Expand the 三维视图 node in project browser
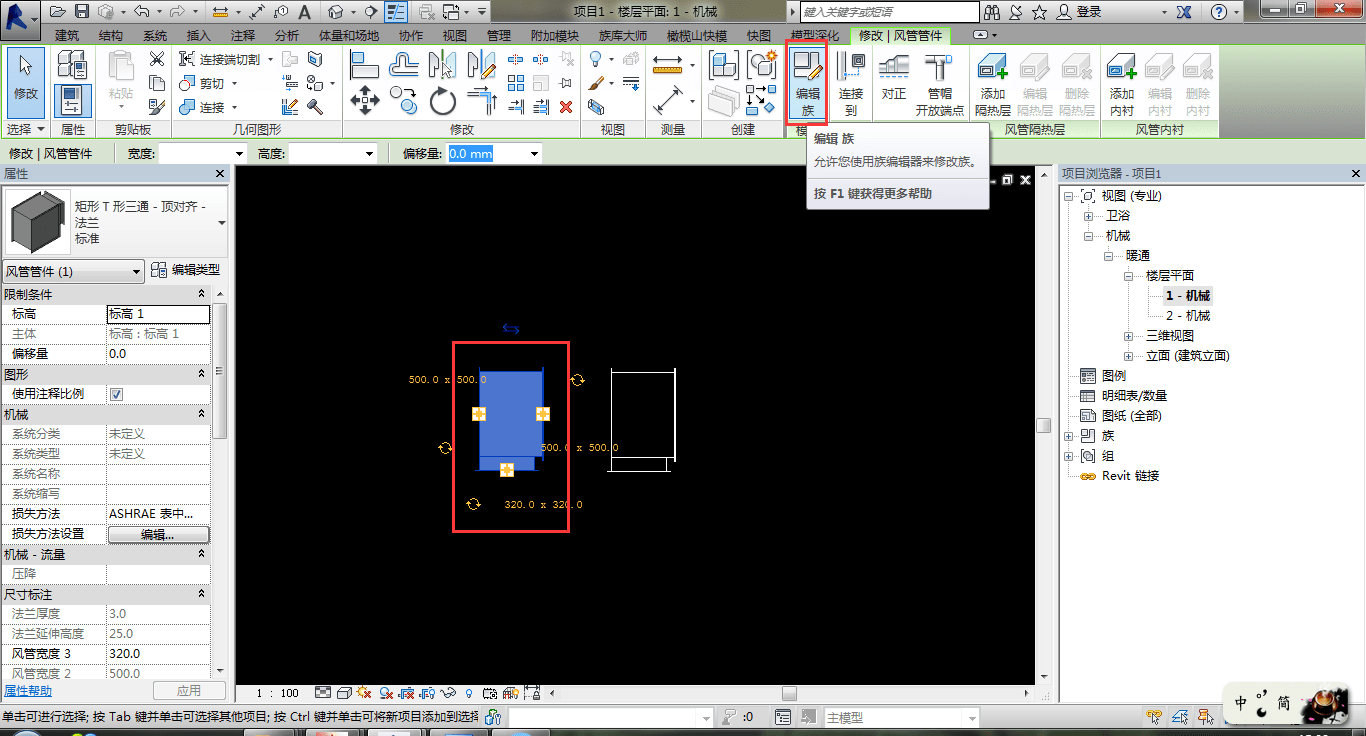 point(1129,336)
